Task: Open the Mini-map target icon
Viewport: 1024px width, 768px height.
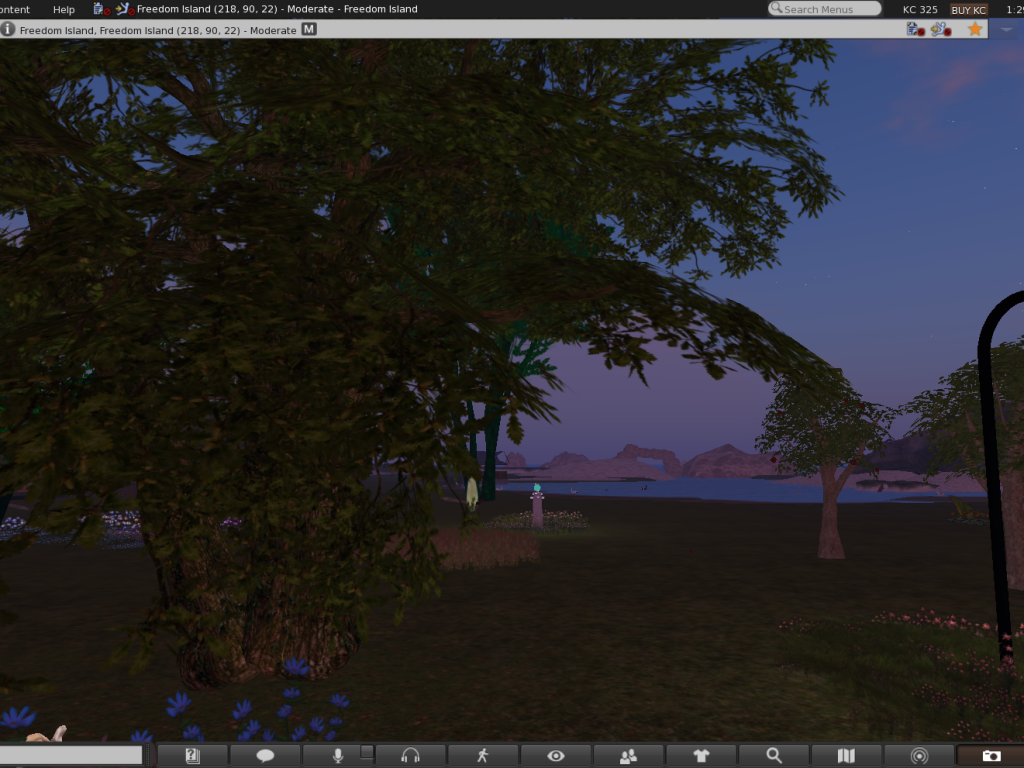Action: [919, 755]
